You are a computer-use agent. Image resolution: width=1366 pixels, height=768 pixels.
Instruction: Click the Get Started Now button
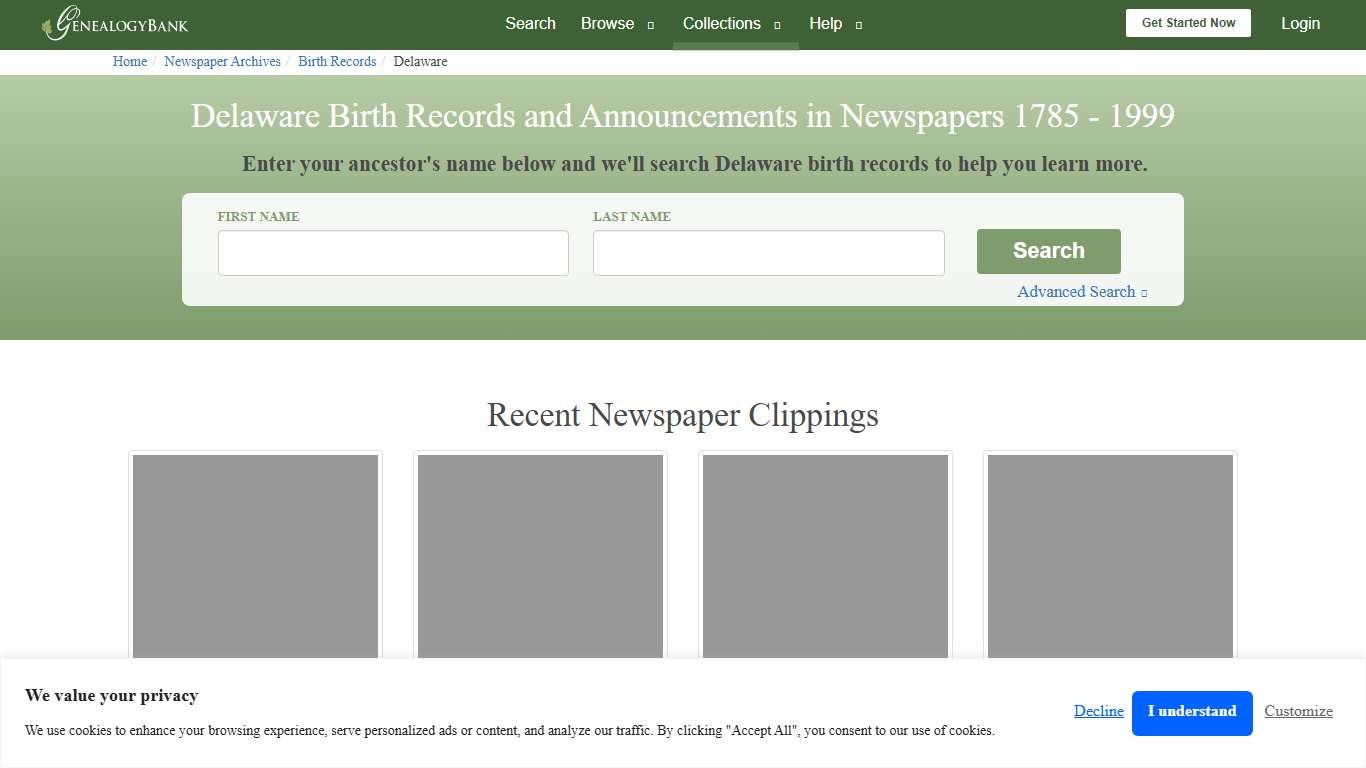1188,22
